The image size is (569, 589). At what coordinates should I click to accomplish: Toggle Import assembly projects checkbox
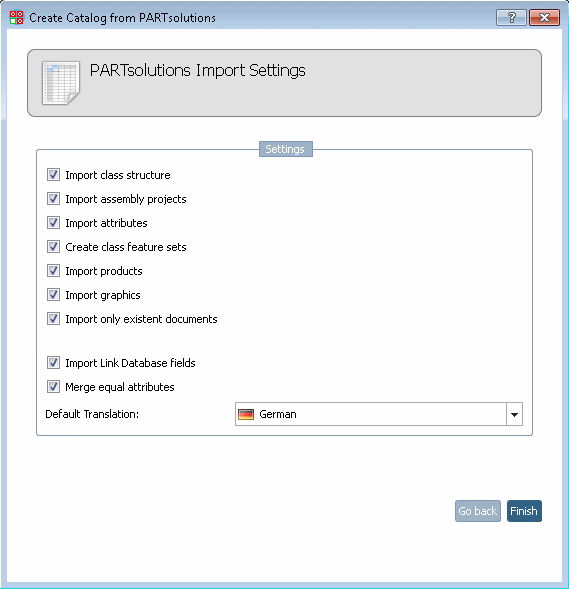(x=53, y=199)
